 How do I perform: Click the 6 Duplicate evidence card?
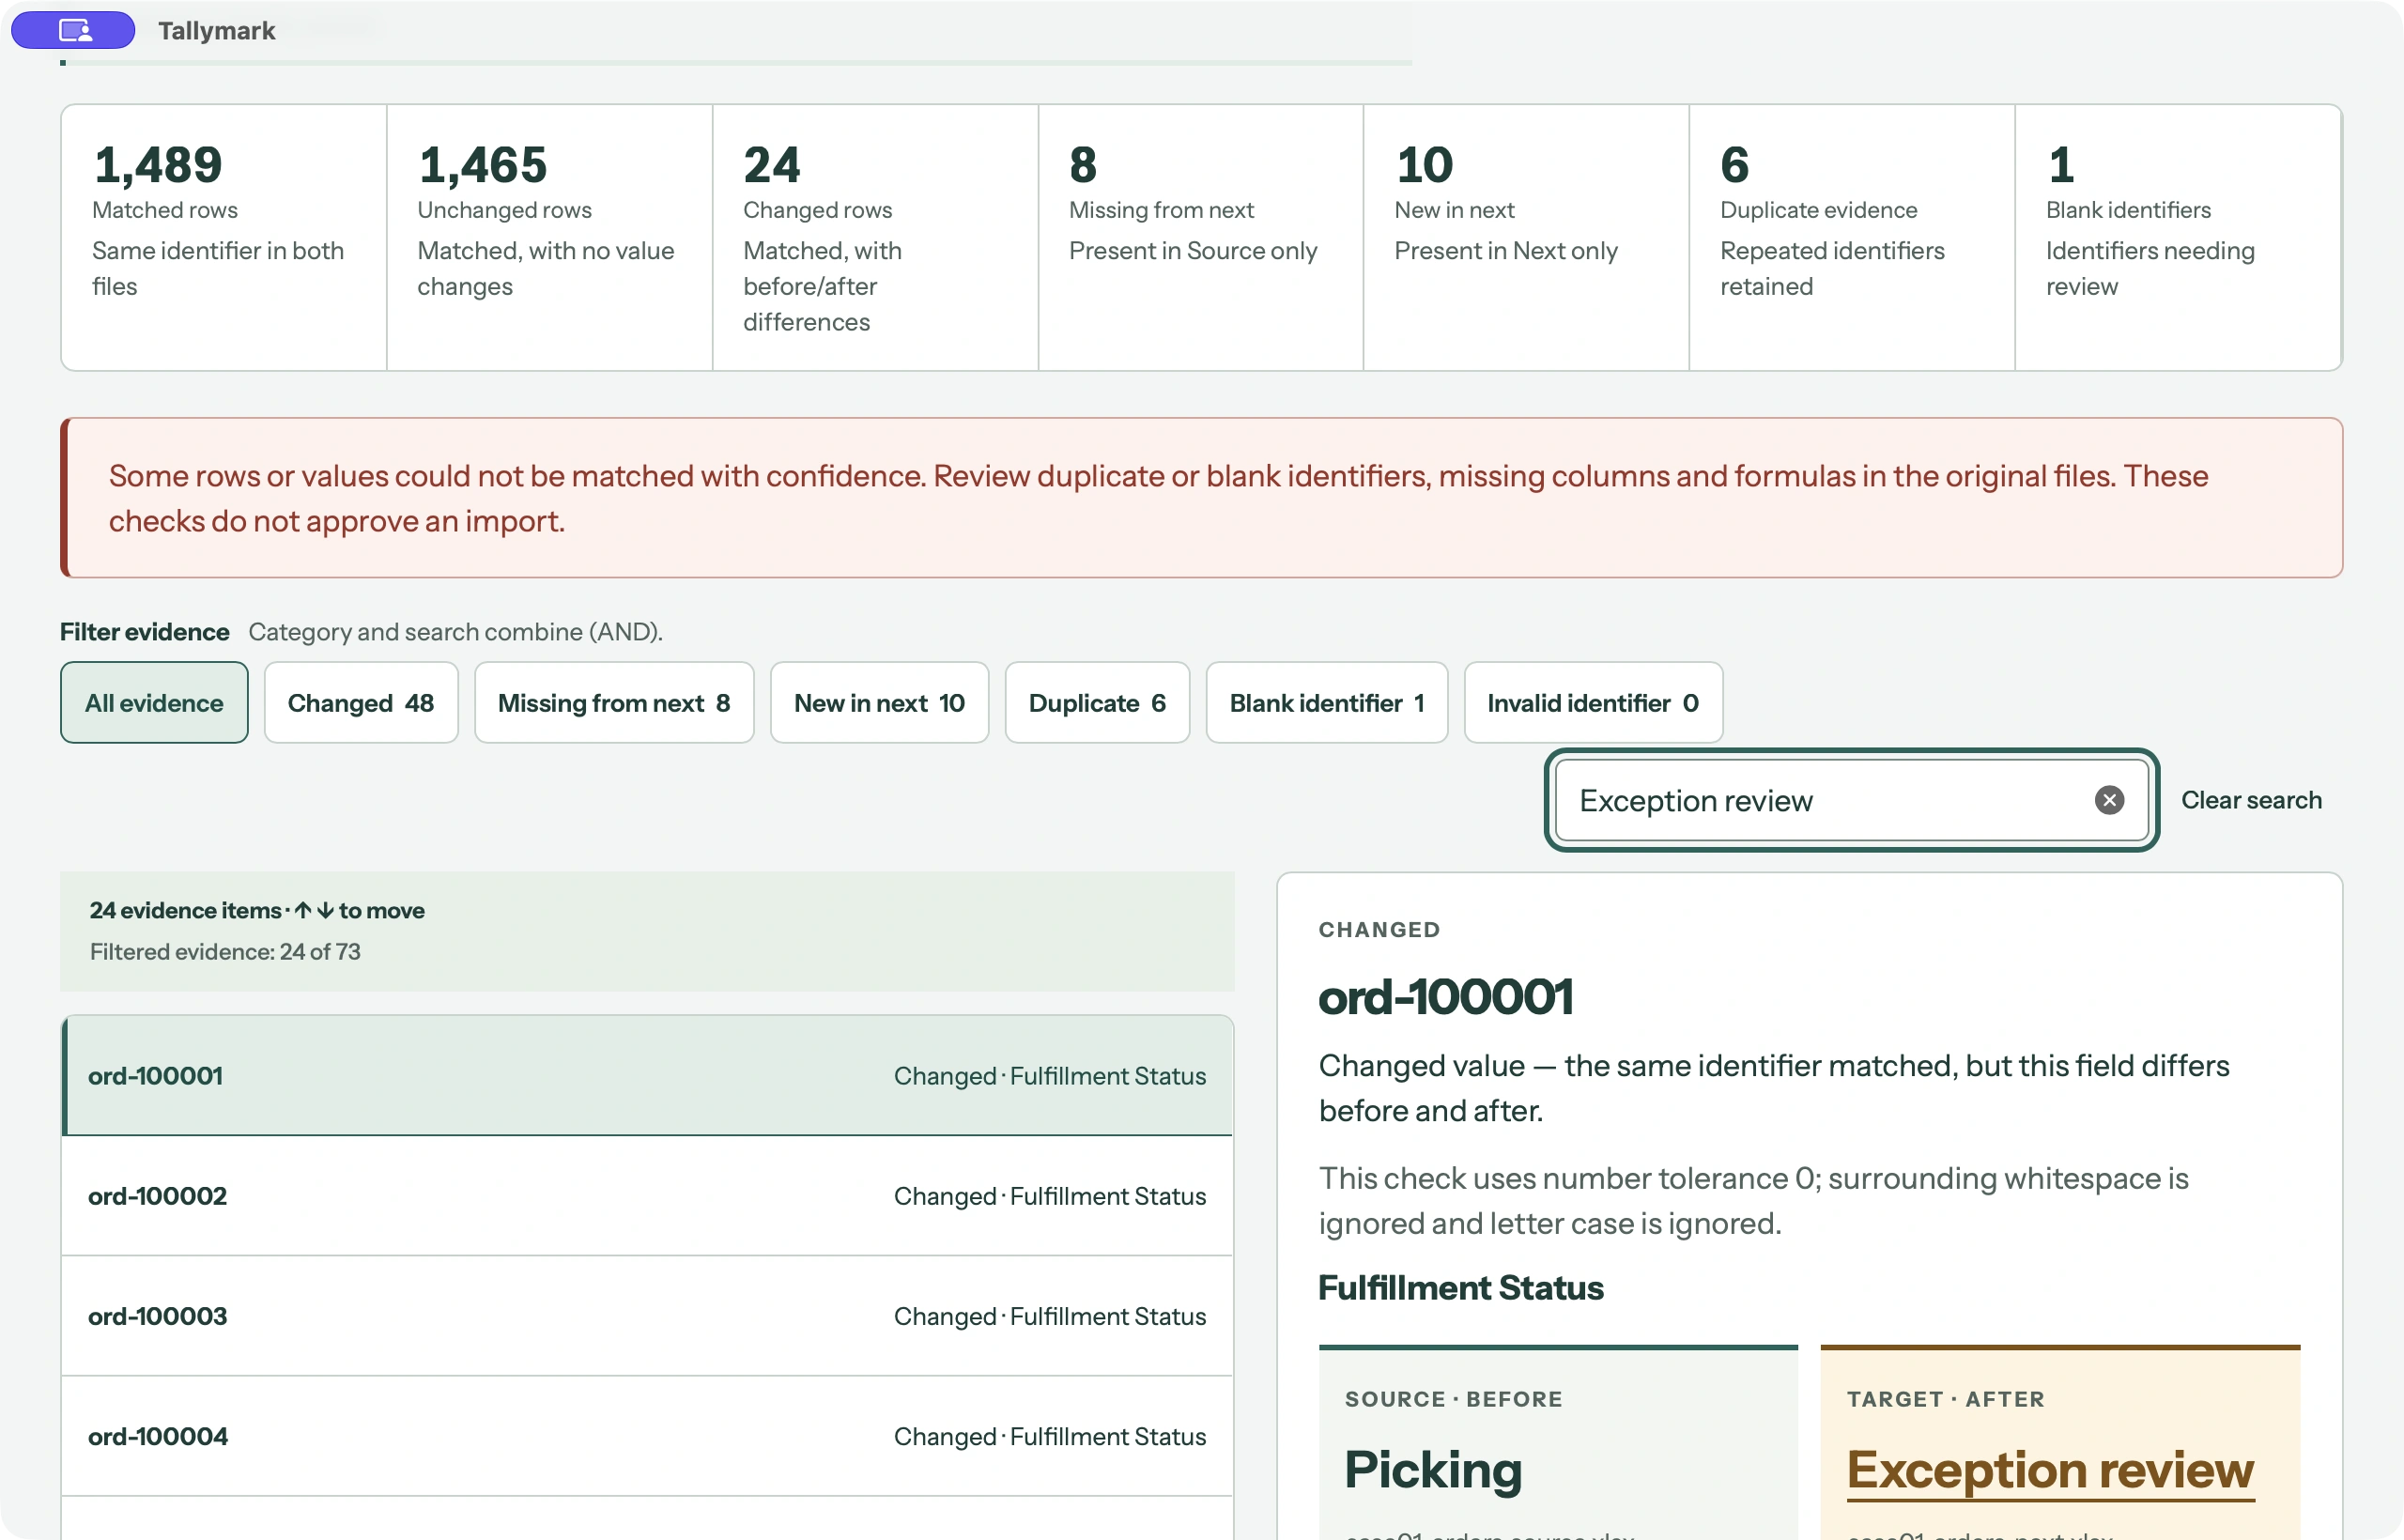click(1853, 238)
